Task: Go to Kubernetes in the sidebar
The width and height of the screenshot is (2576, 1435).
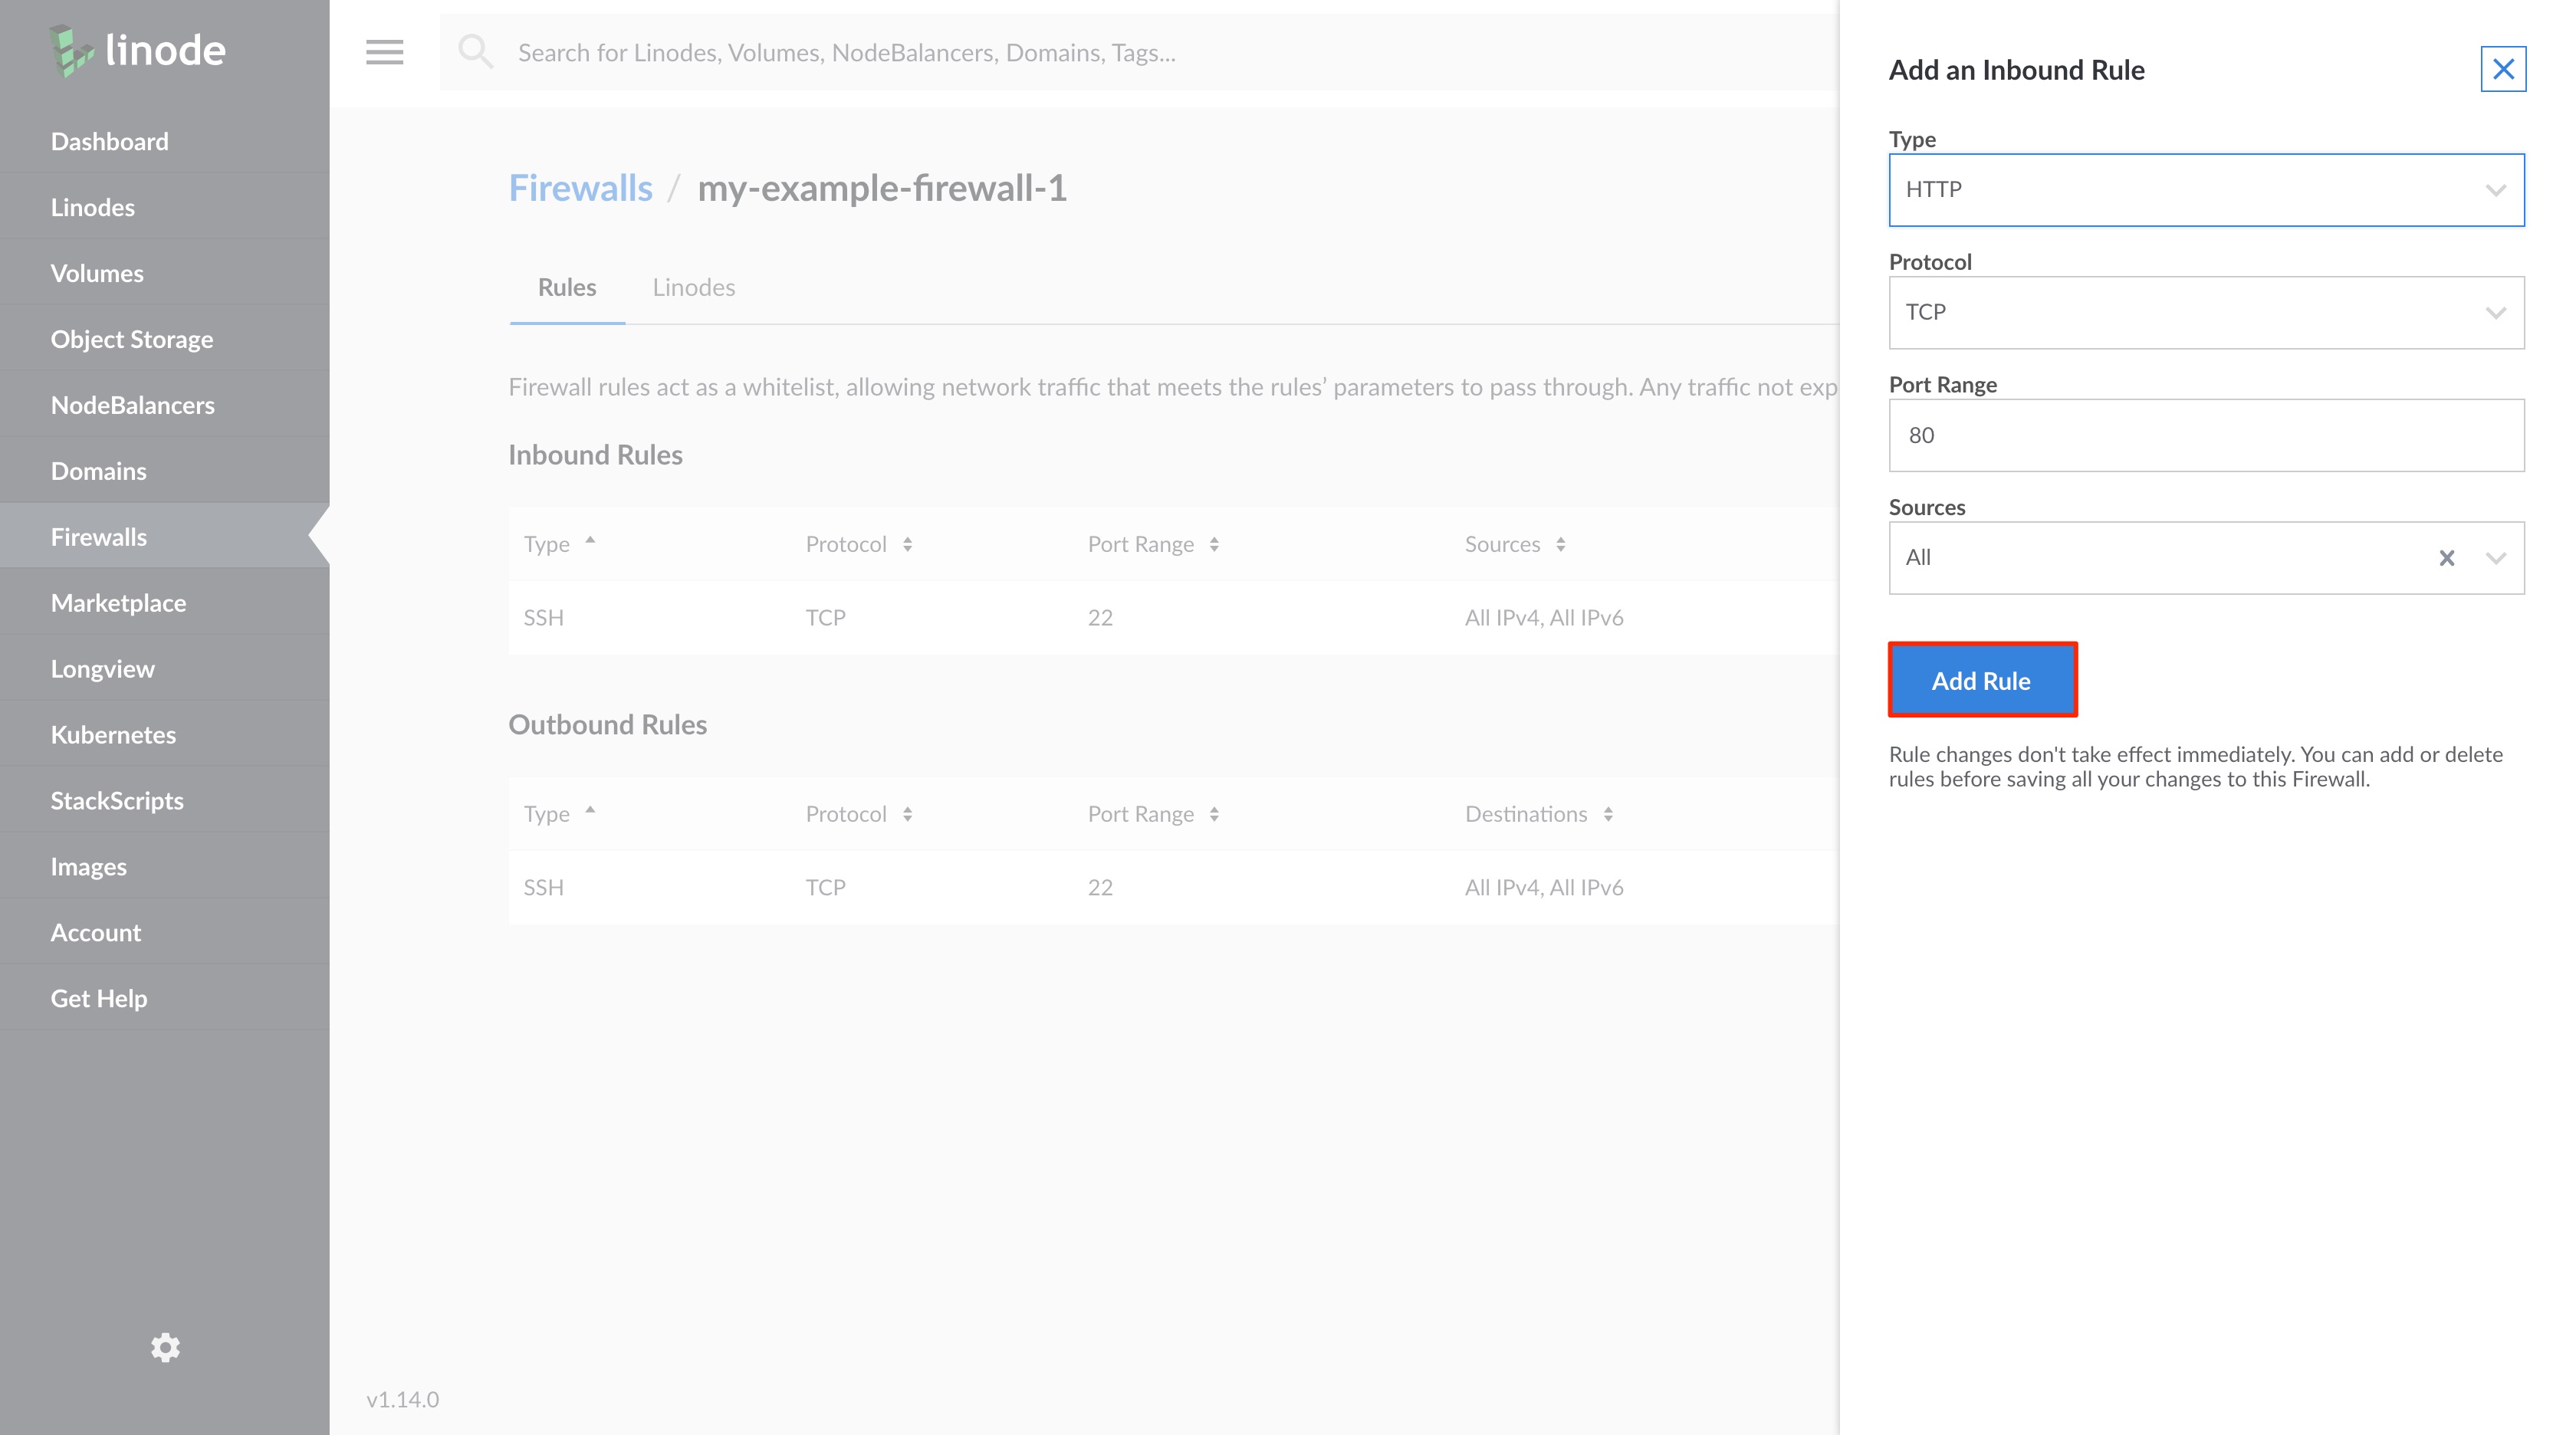Action: 113,735
